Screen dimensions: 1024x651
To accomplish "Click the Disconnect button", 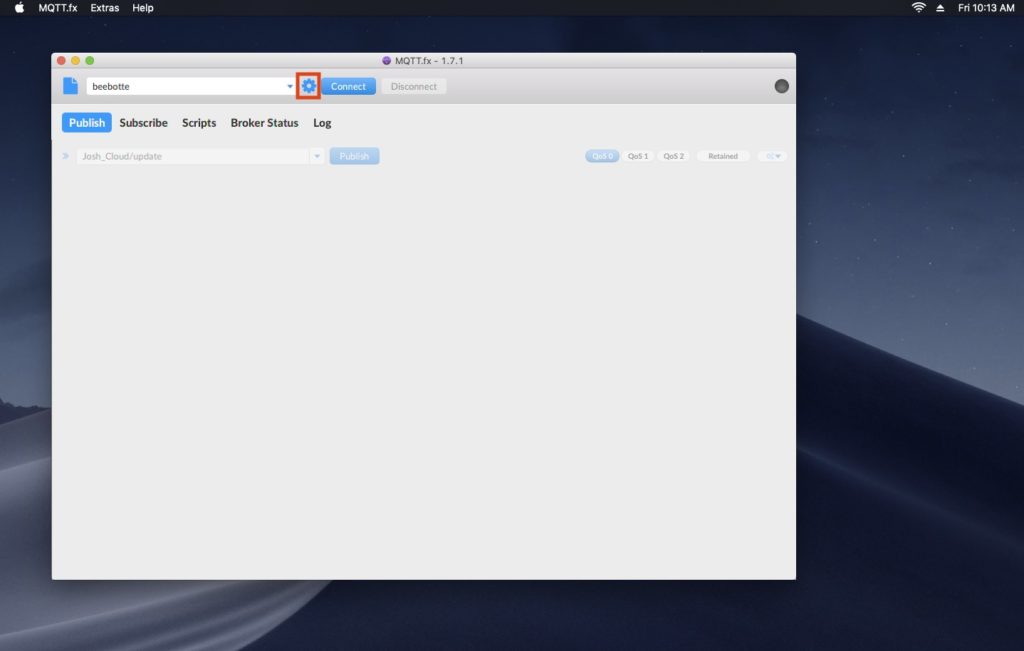I will tap(413, 86).
